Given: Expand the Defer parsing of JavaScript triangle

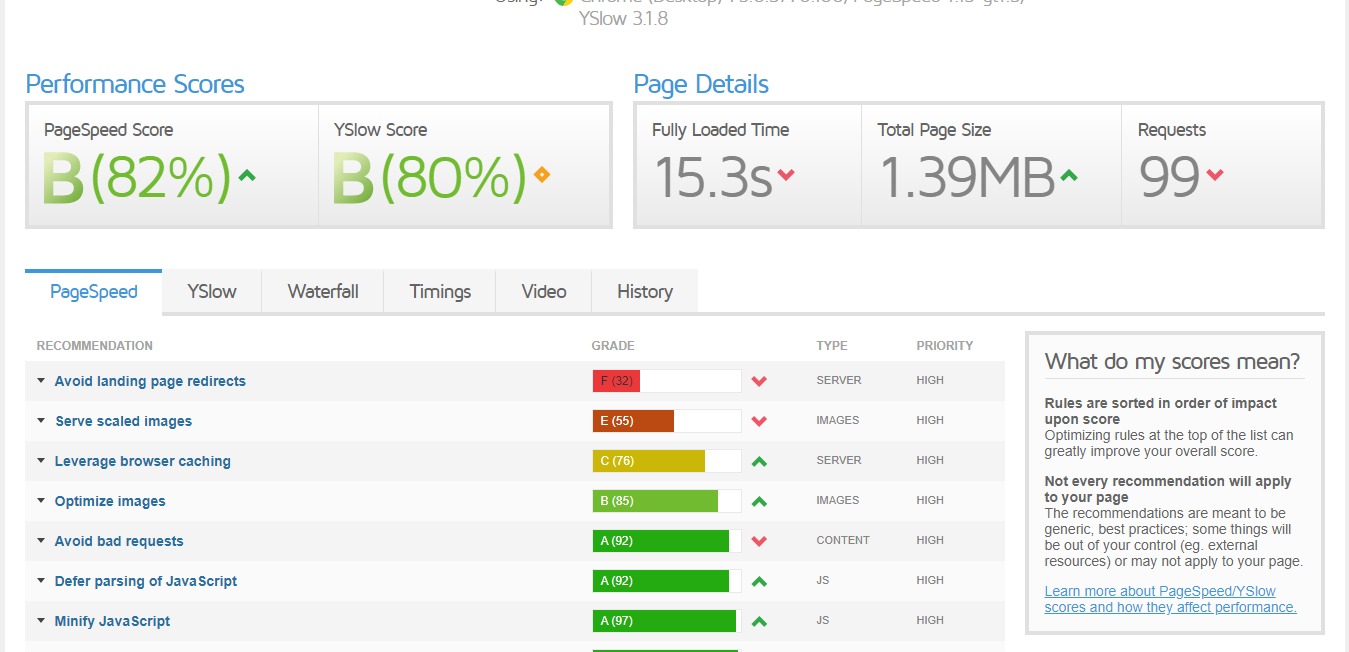Looking at the screenshot, I should [41, 581].
